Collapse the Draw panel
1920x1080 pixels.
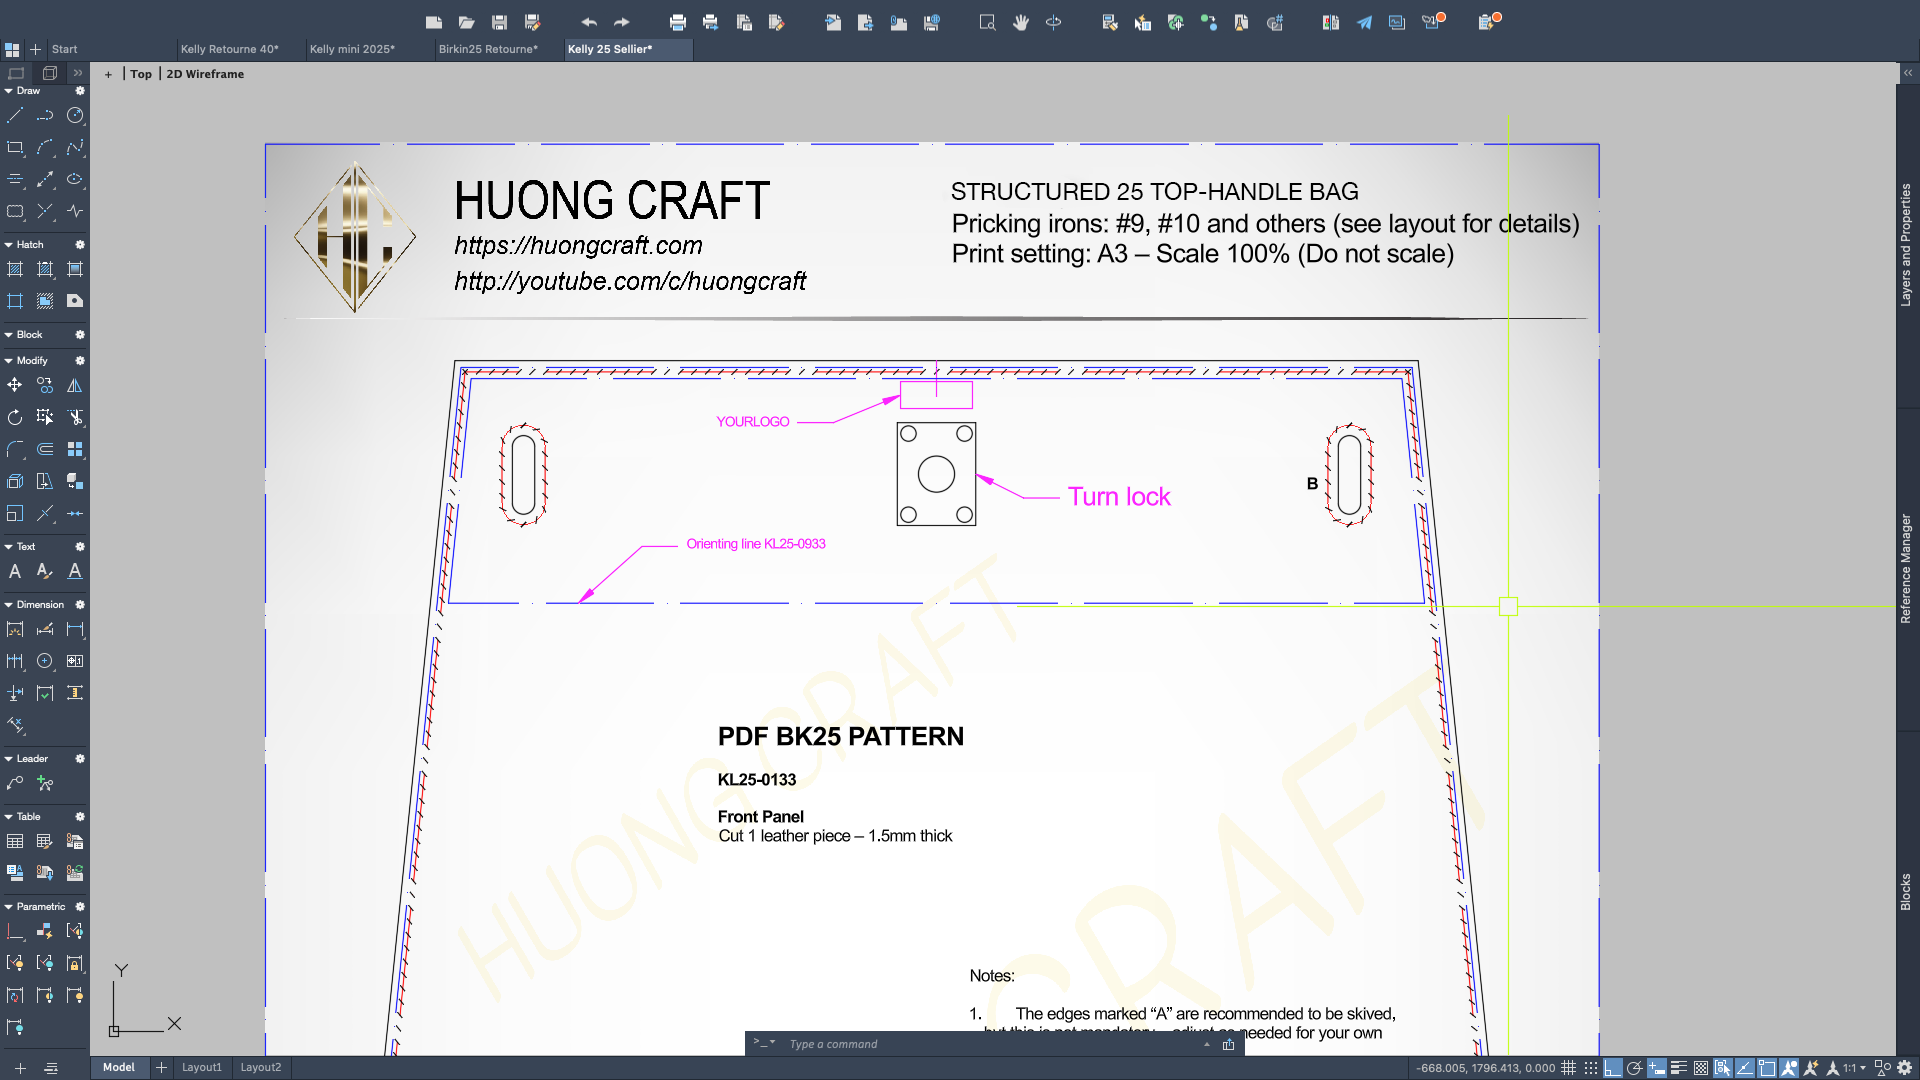[x=9, y=91]
